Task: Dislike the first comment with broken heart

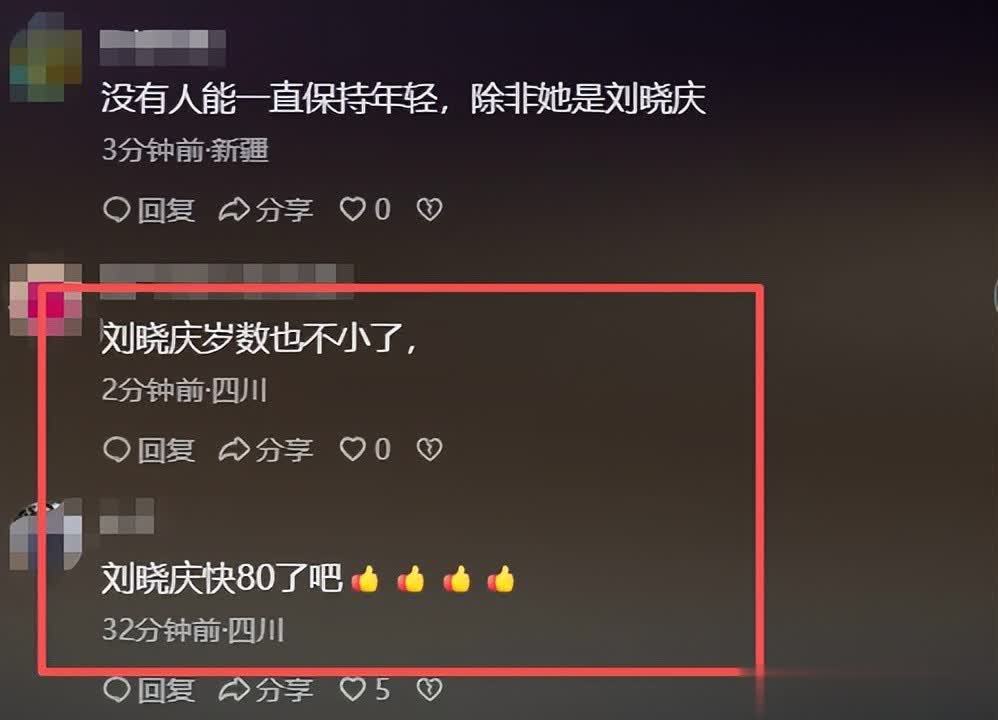Action: [x=429, y=209]
